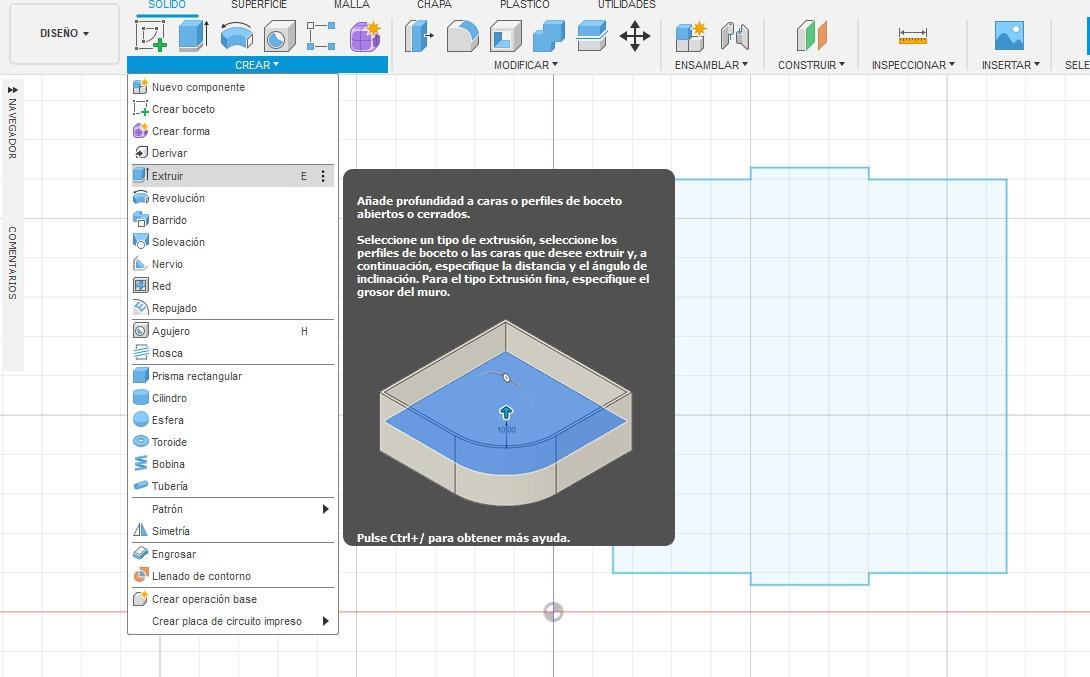Select Crear forma menu entry
The image size is (1090, 677).
pyautogui.click(x=233, y=131)
